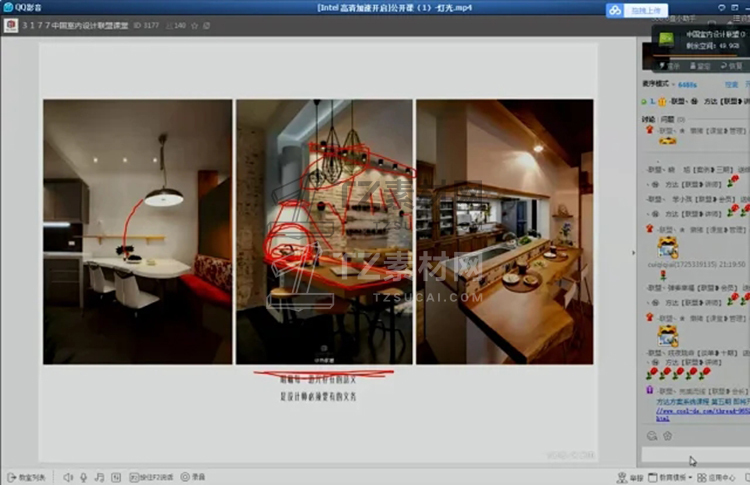Open the 麦序模式 mode dropdown

[x=659, y=84]
